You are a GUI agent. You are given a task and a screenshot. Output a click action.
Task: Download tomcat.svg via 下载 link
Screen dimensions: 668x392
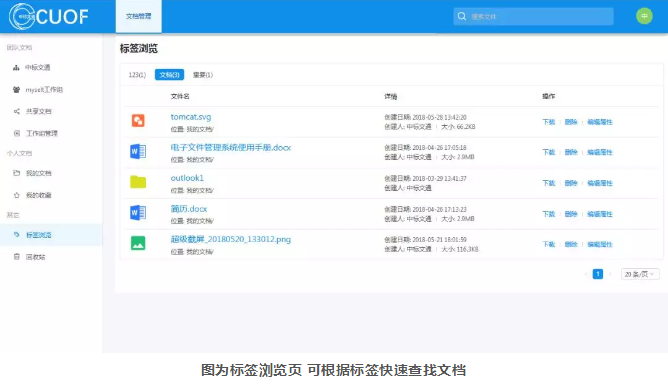click(549, 122)
